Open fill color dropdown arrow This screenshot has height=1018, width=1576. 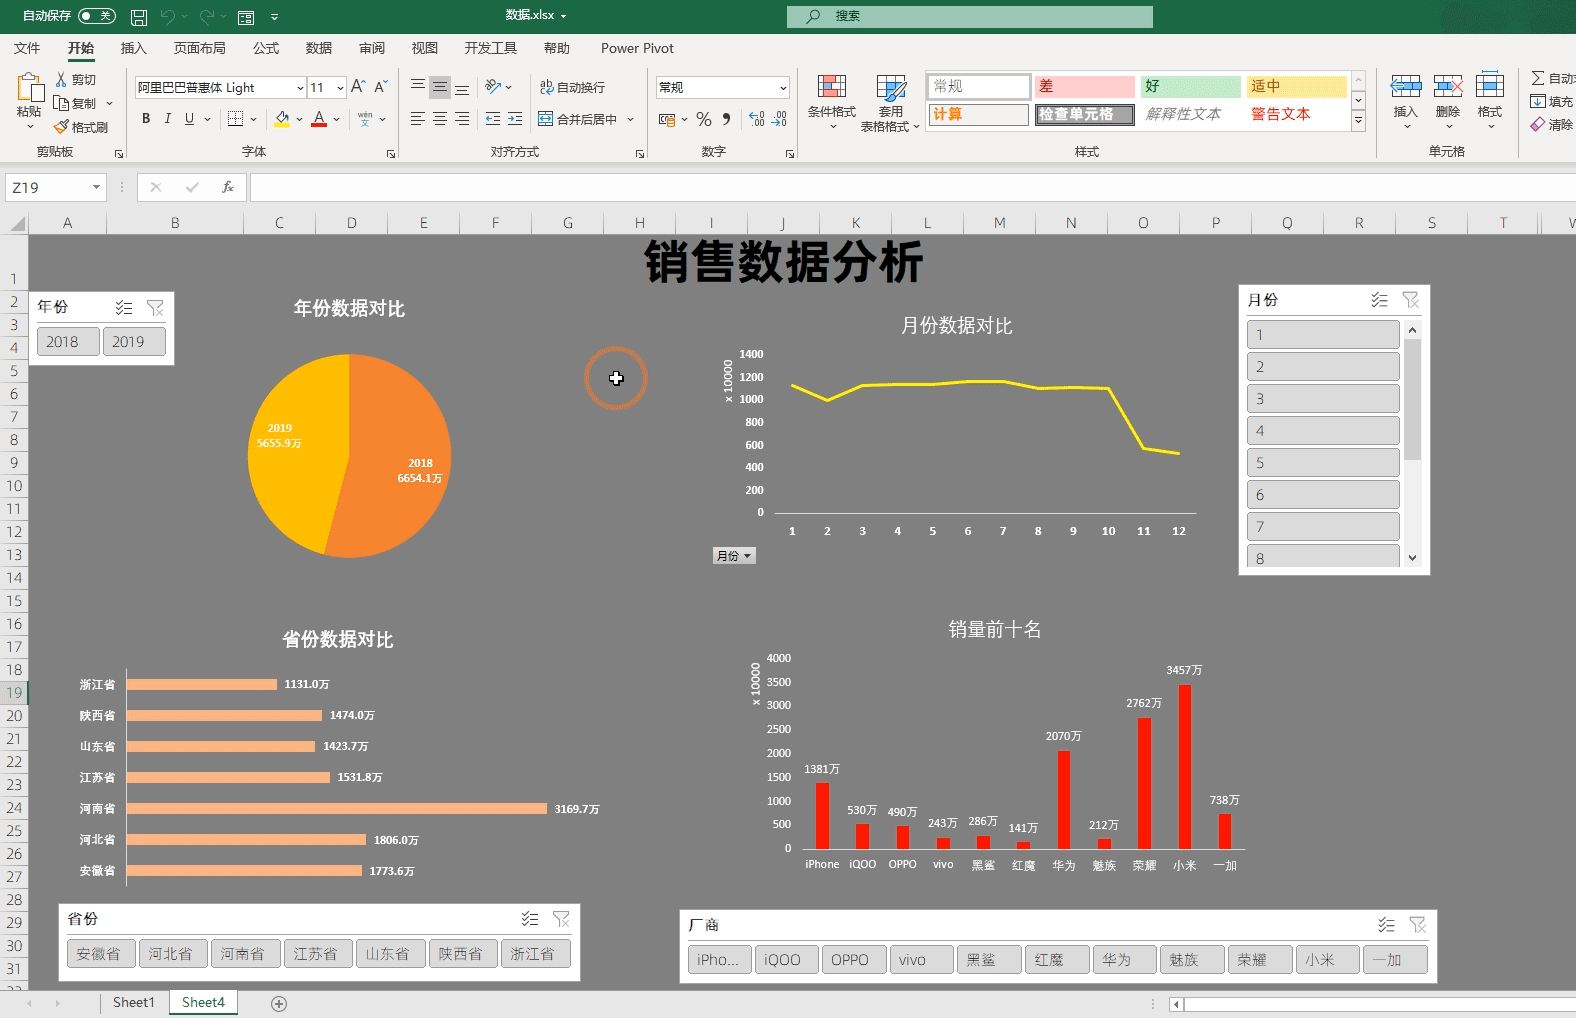(299, 119)
